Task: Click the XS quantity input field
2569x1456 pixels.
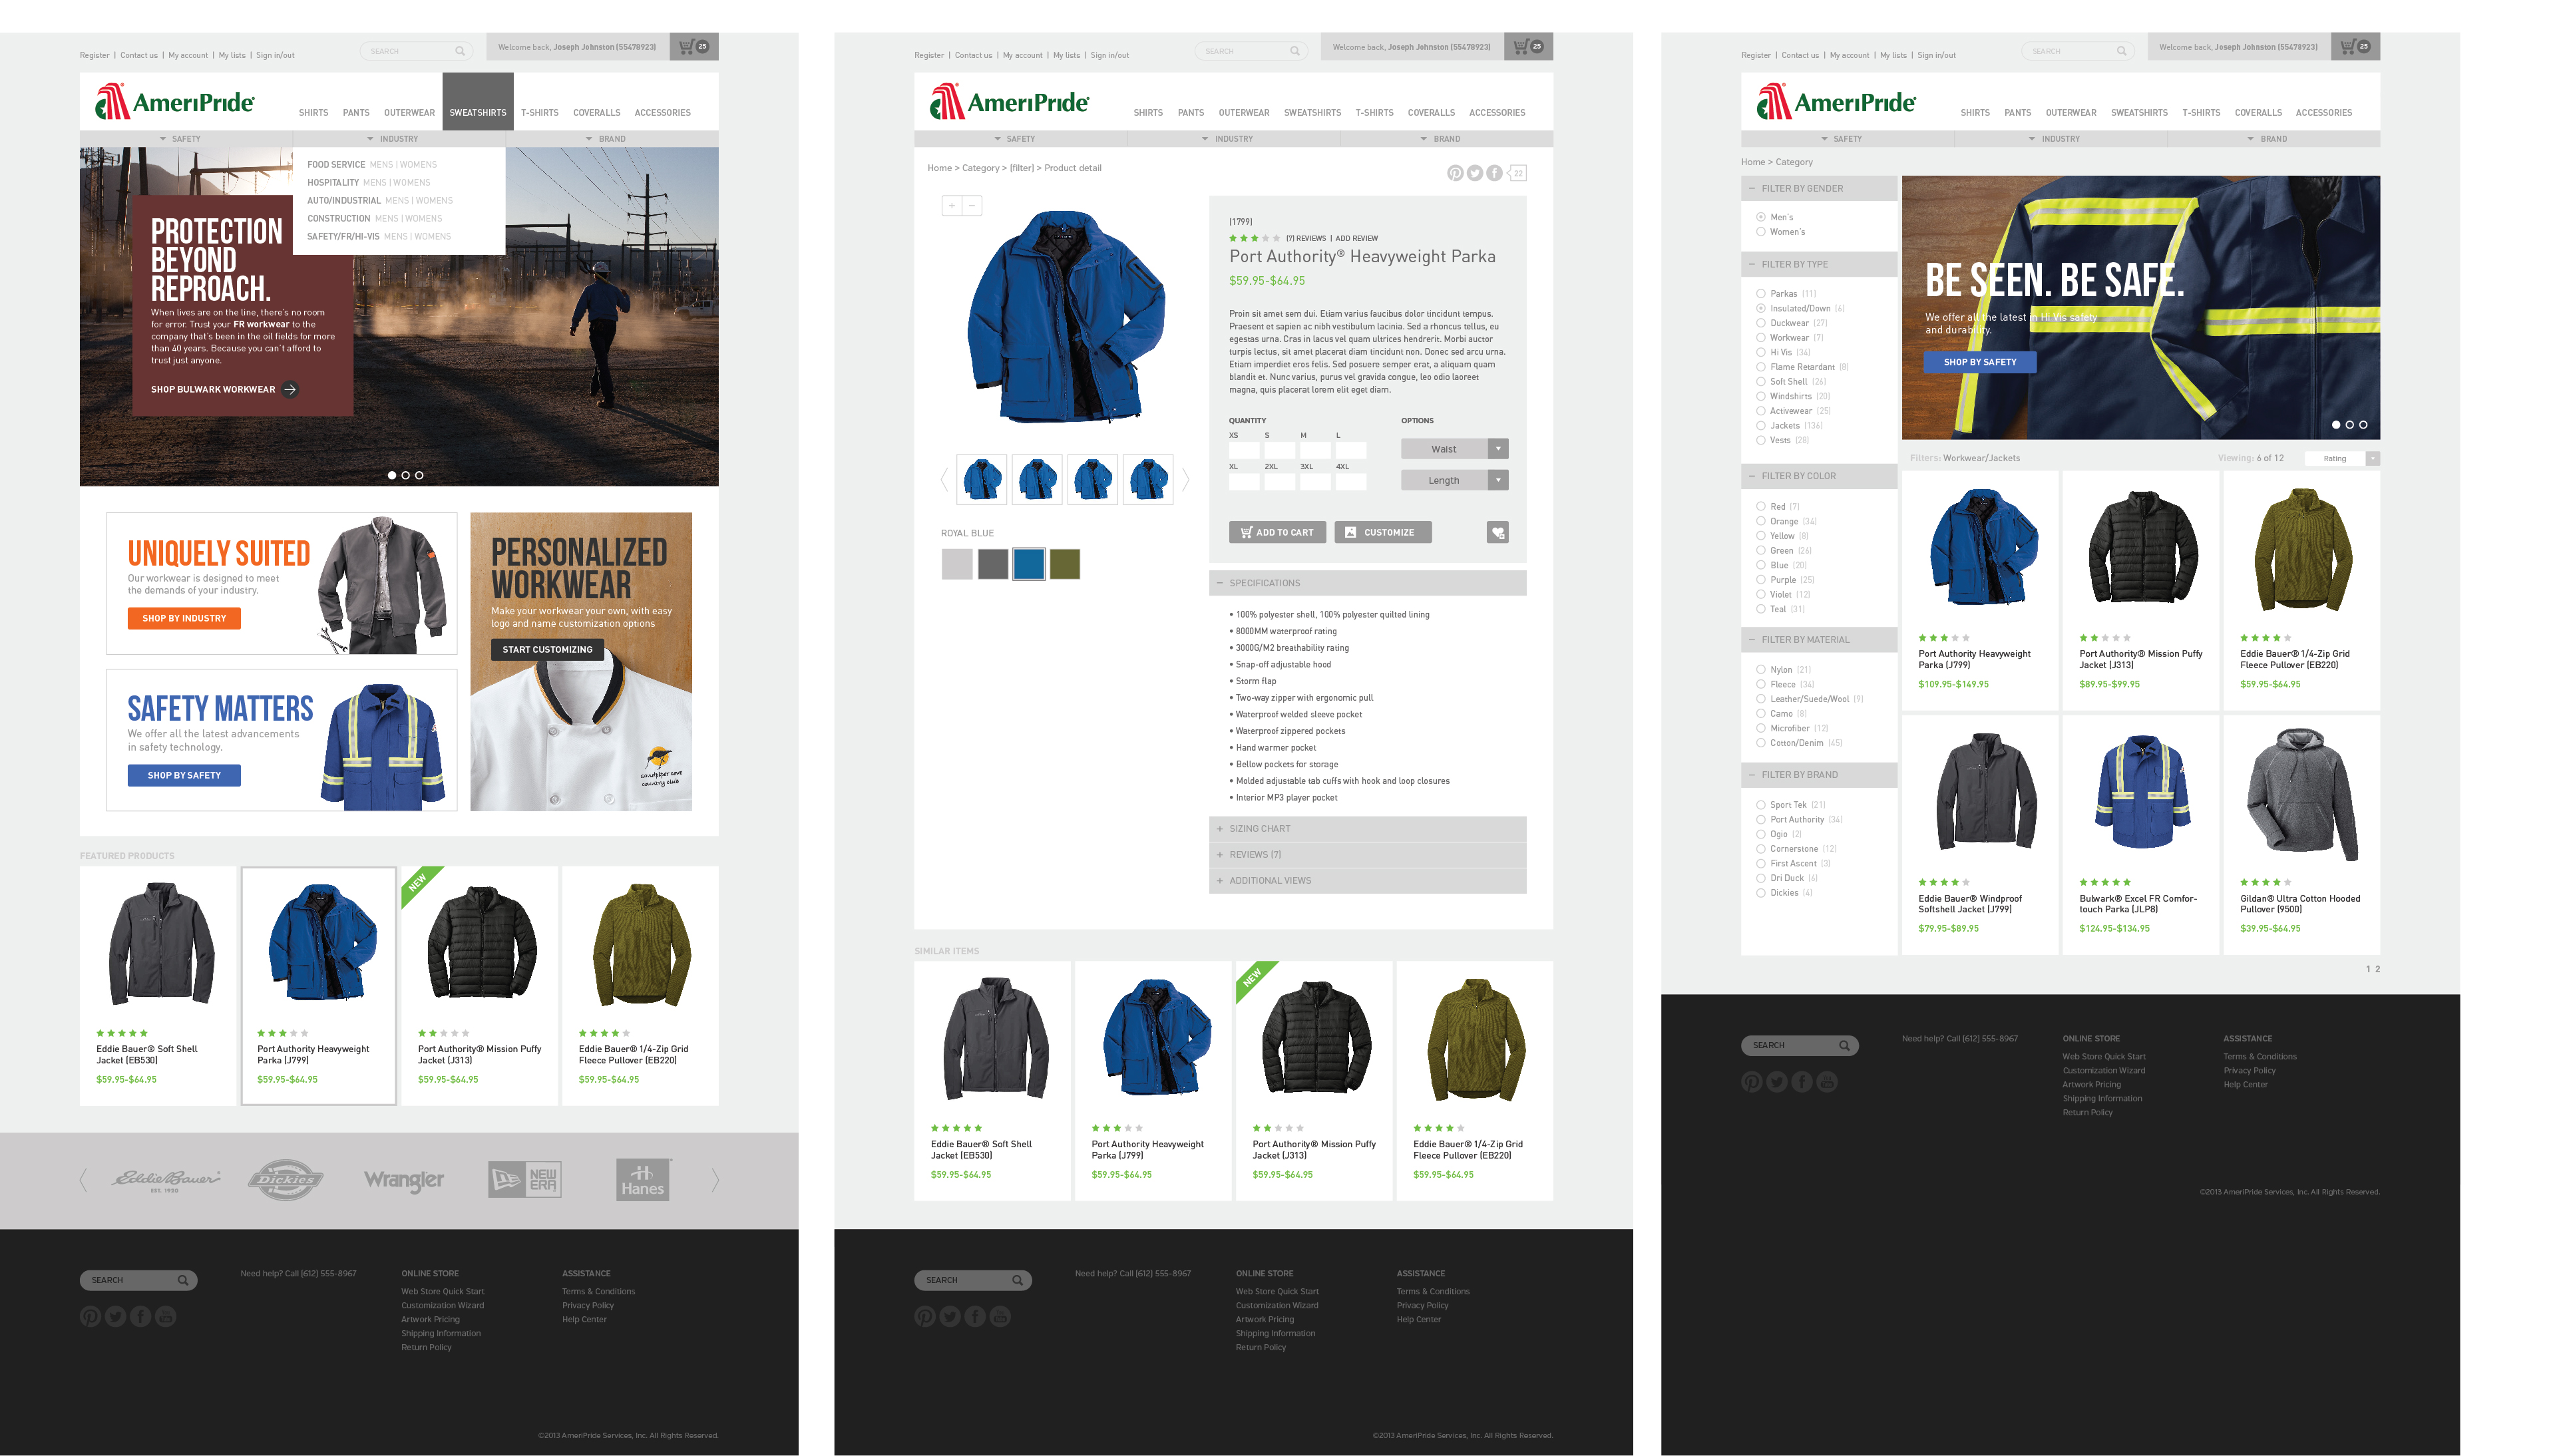Action: (x=1244, y=451)
